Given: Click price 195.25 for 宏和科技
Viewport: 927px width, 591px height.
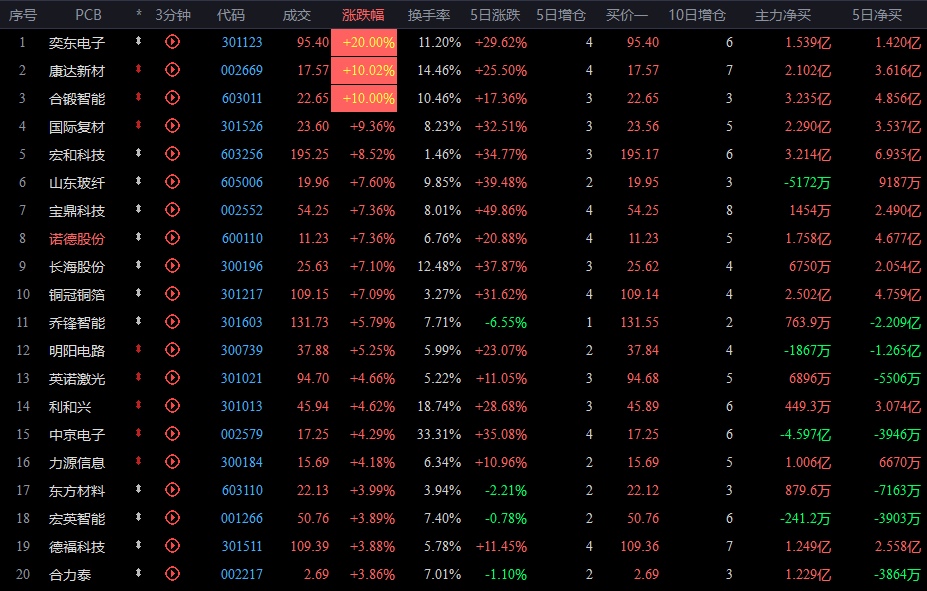Looking at the screenshot, I should (310, 154).
